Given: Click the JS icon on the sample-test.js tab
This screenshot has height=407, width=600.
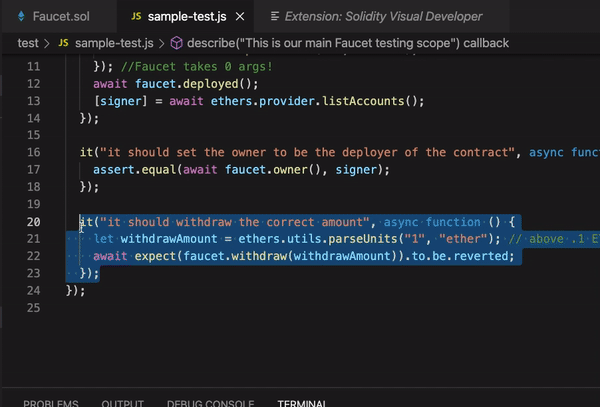Looking at the screenshot, I should tap(136, 16).
